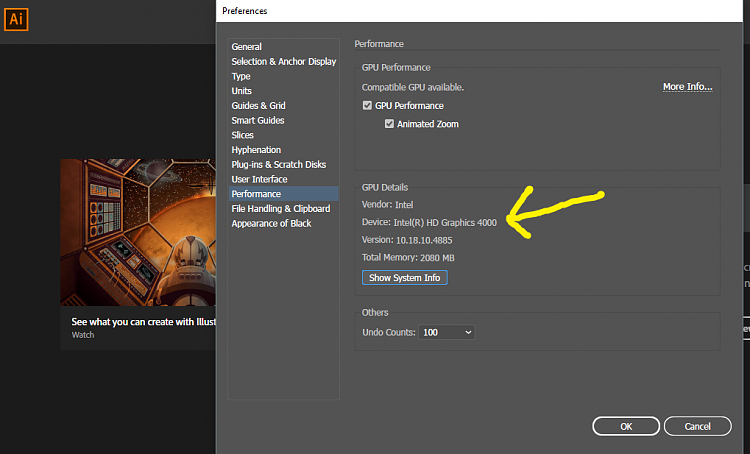Open Selection & Anchor Display preferences
This screenshot has width=750, height=454.
(284, 62)
